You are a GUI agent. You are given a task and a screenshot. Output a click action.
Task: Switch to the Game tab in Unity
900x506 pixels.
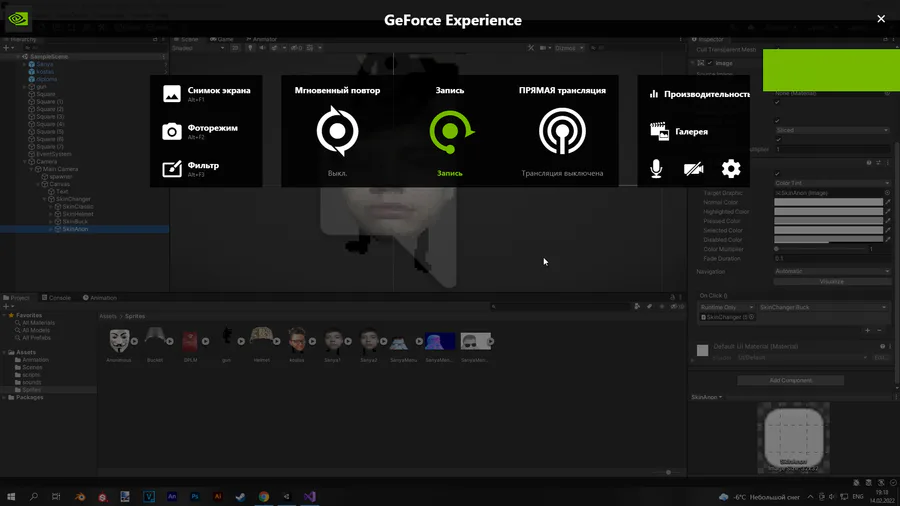[222, 39]
